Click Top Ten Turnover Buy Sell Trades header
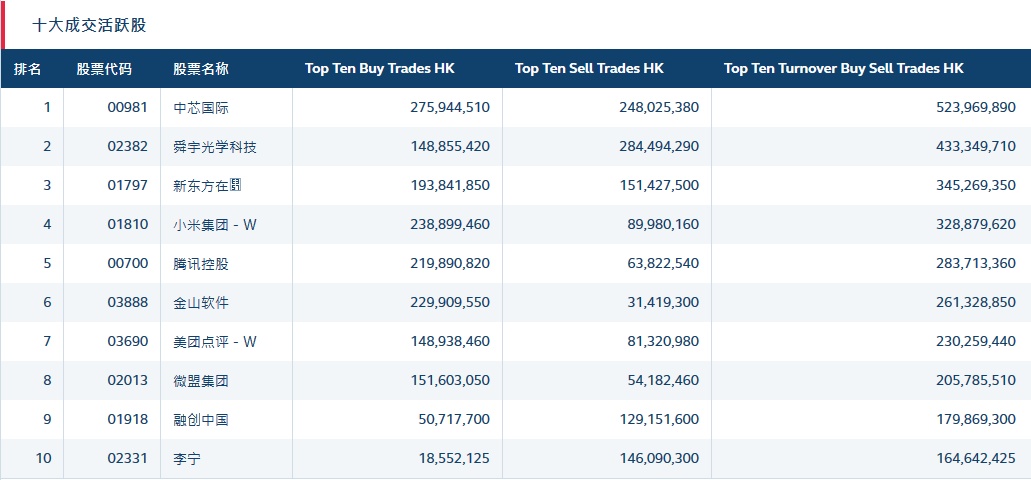Screen dimensions: 1031x480 pyautogui.click(x=843, y=69)
